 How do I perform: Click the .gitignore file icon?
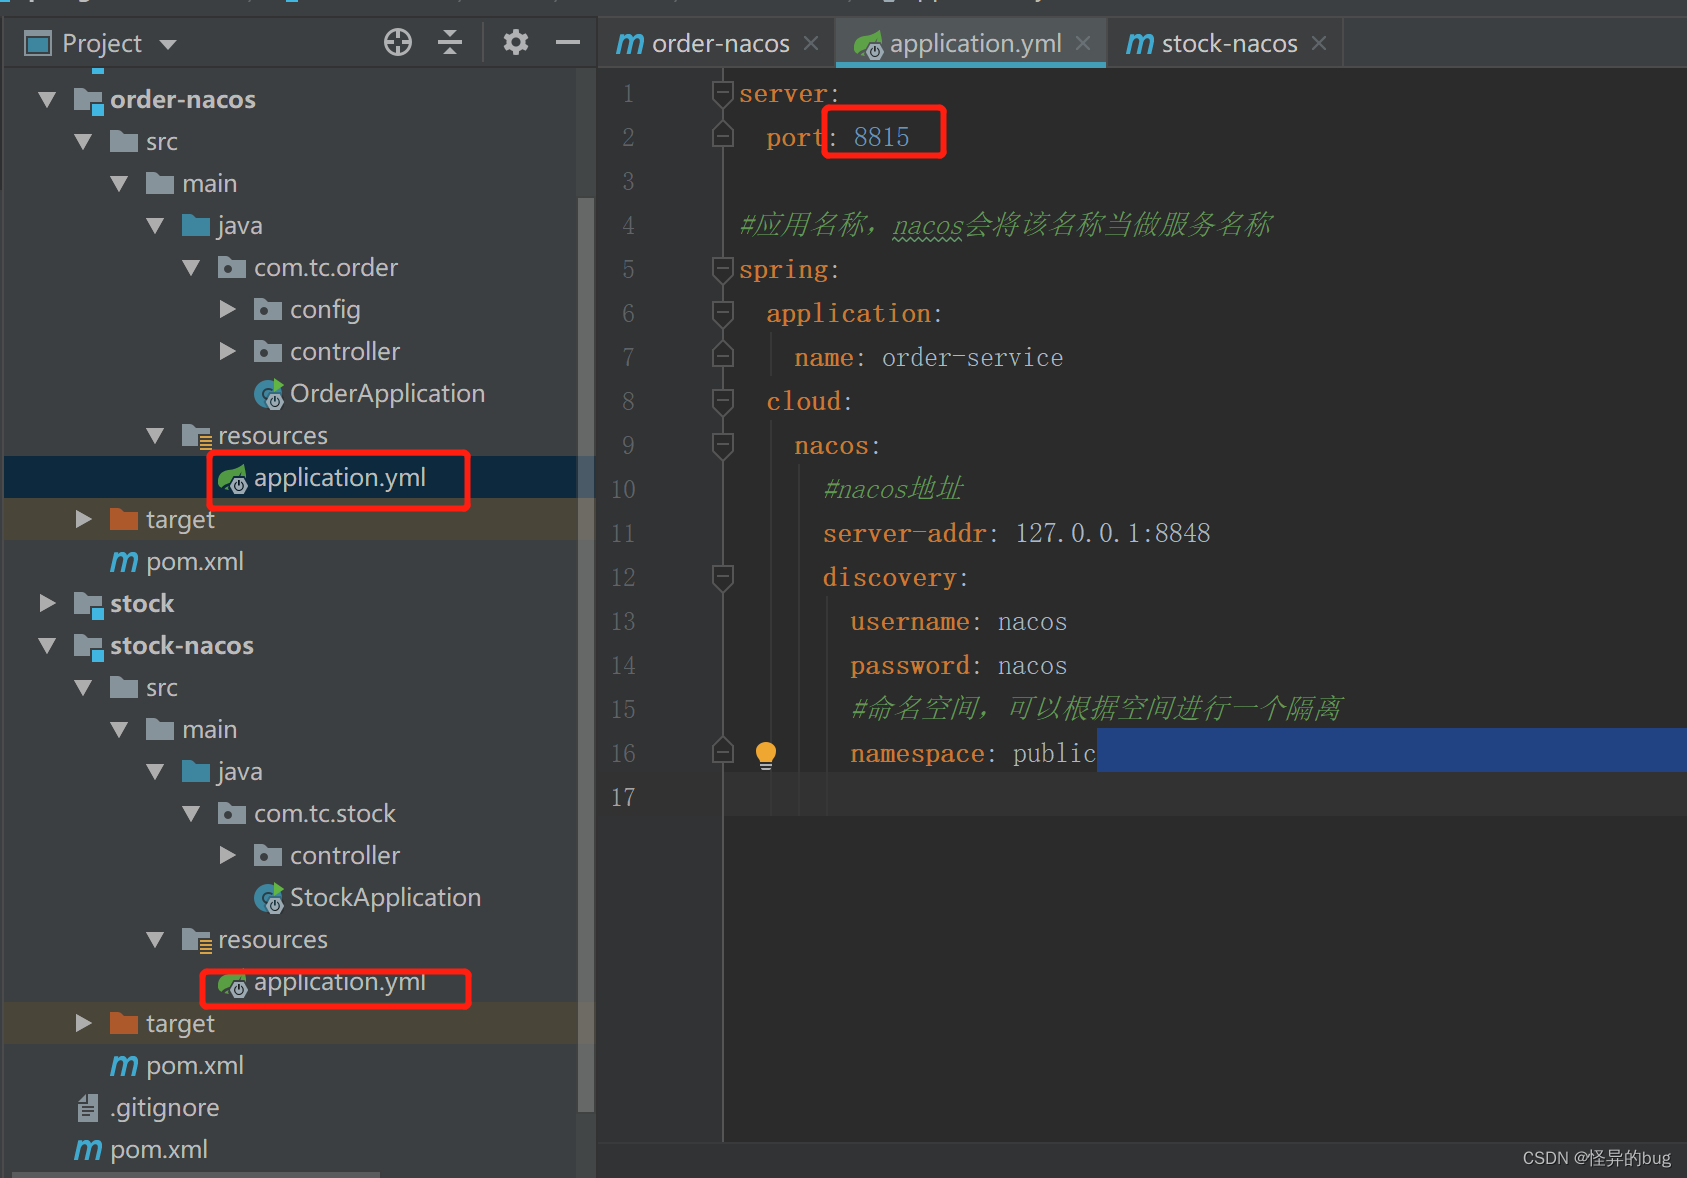coord(88,1108)
